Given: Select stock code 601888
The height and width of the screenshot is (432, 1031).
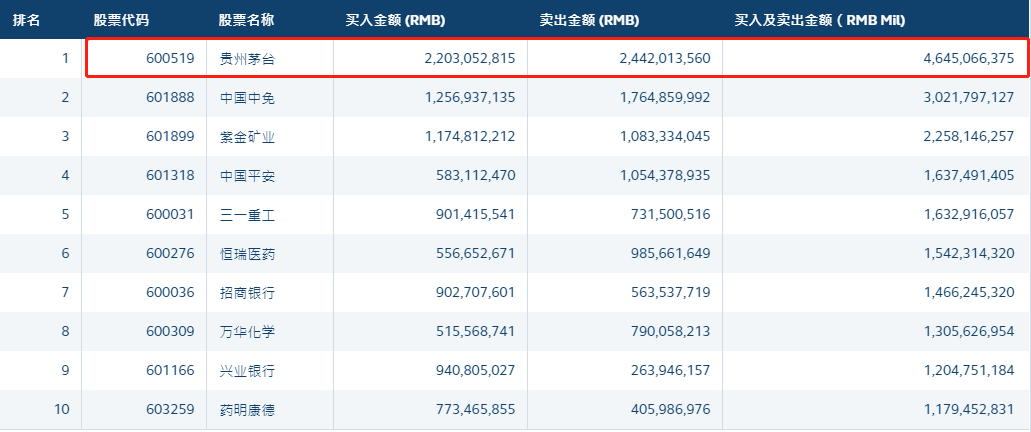Looking at the screenshot, I should [170, 97].
